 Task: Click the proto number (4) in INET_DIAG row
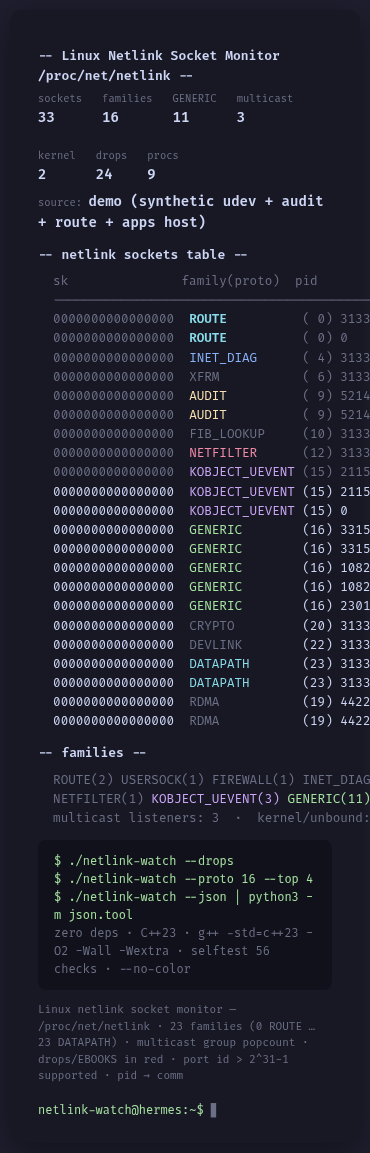(x=318, y=357)
